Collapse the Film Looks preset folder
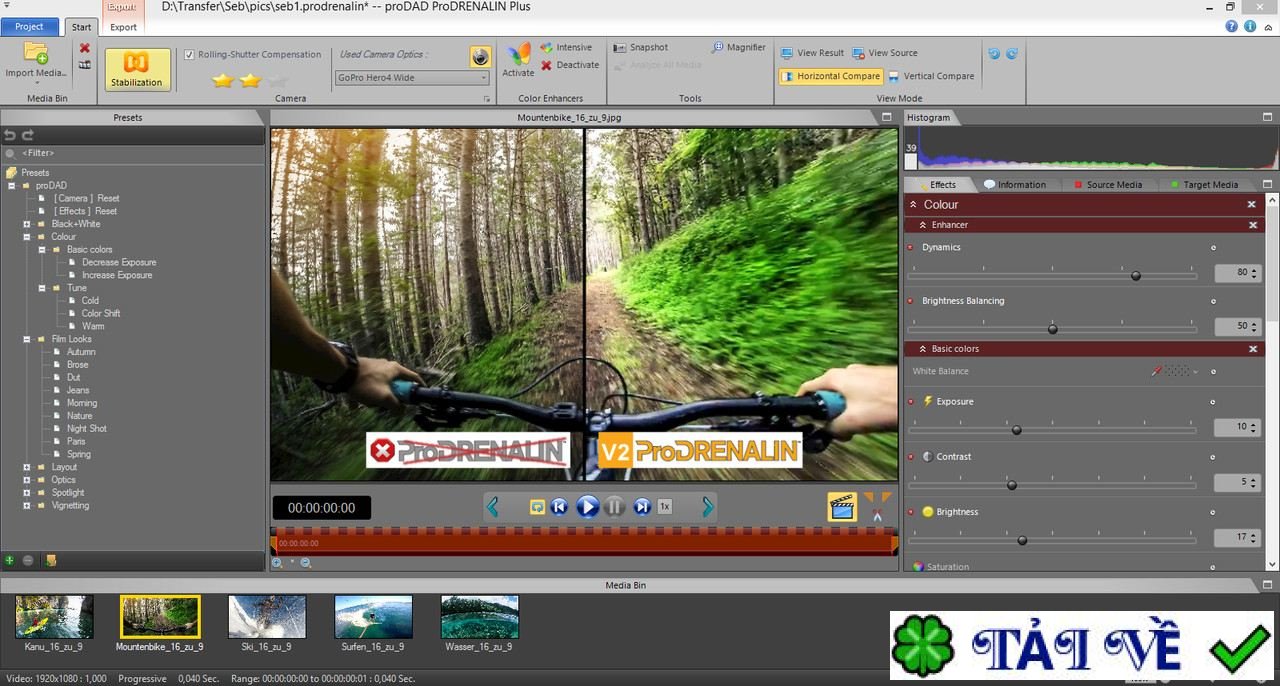 point(28,339)
